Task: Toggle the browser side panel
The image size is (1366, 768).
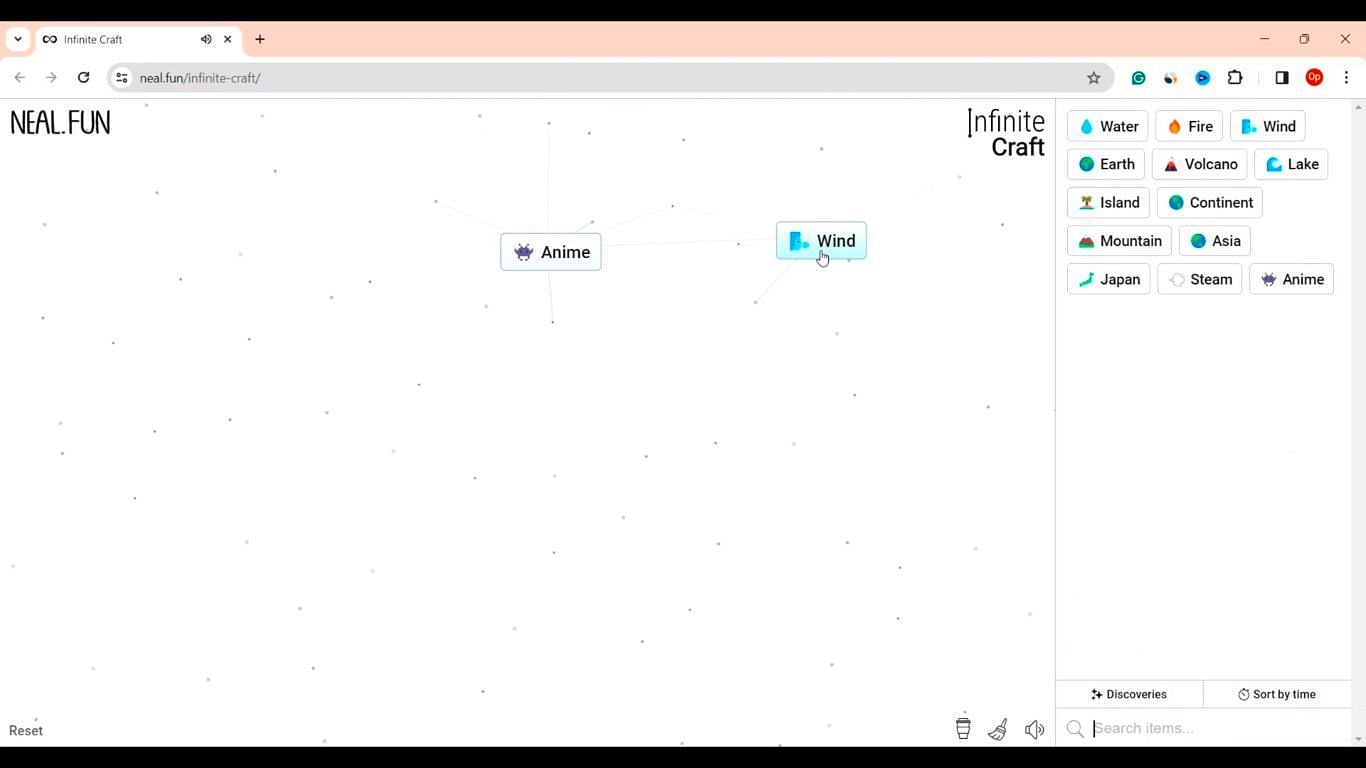Action: pyautogui.click(x=1282, y=77)
